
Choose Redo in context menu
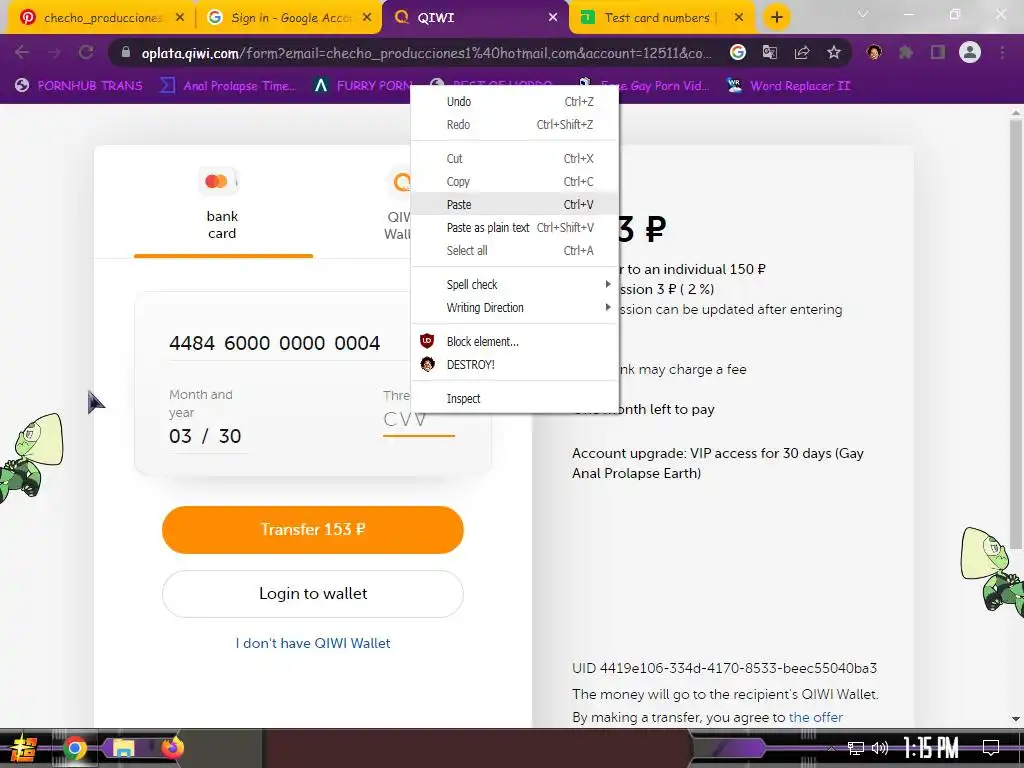click(515, 124)
